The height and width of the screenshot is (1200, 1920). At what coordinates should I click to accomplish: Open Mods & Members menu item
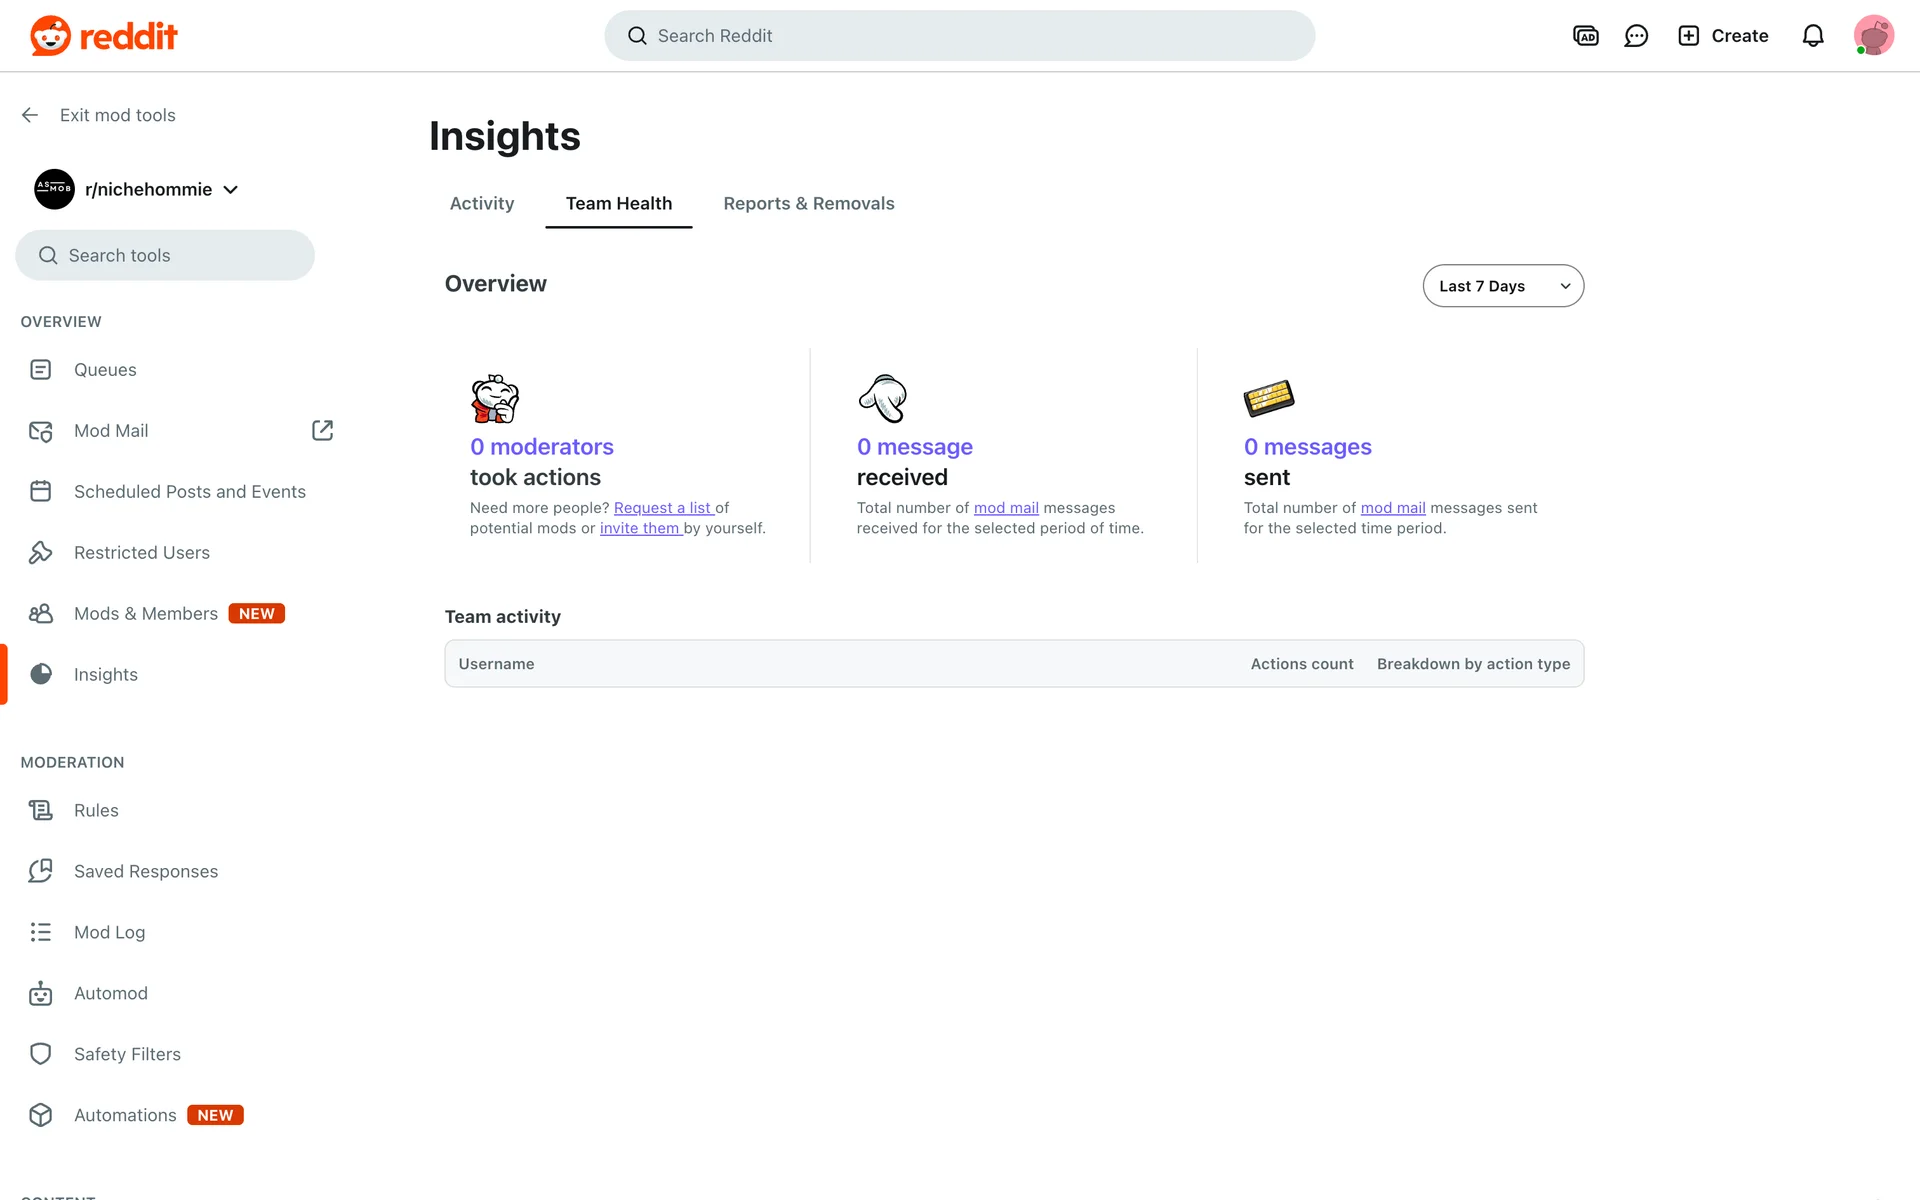(146, 614)
